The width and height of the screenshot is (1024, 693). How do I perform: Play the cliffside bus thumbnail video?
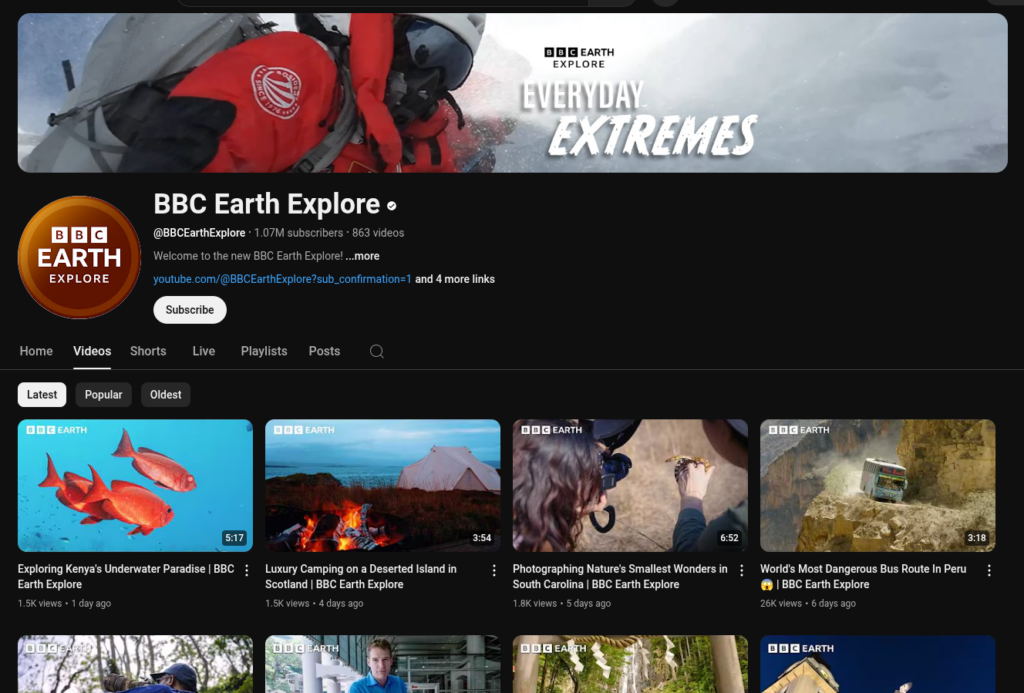[x=878, y=485]
